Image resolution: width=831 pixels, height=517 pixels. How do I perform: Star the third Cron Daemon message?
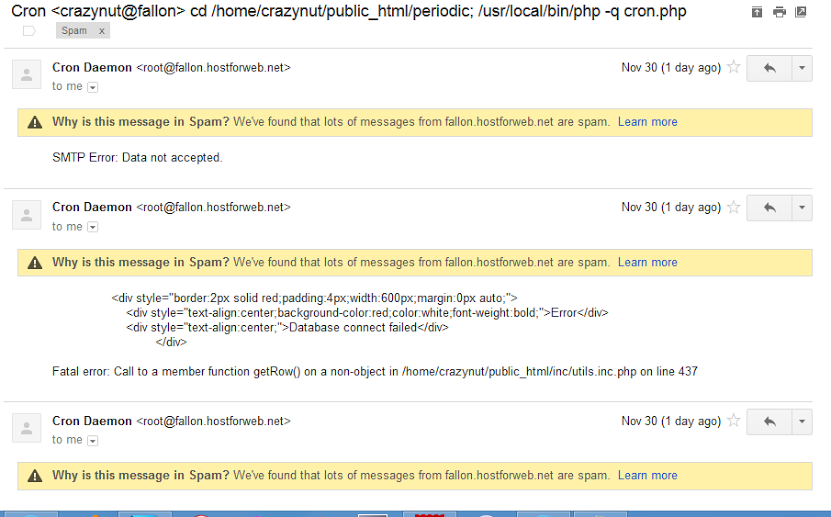(x=733, y=421)
